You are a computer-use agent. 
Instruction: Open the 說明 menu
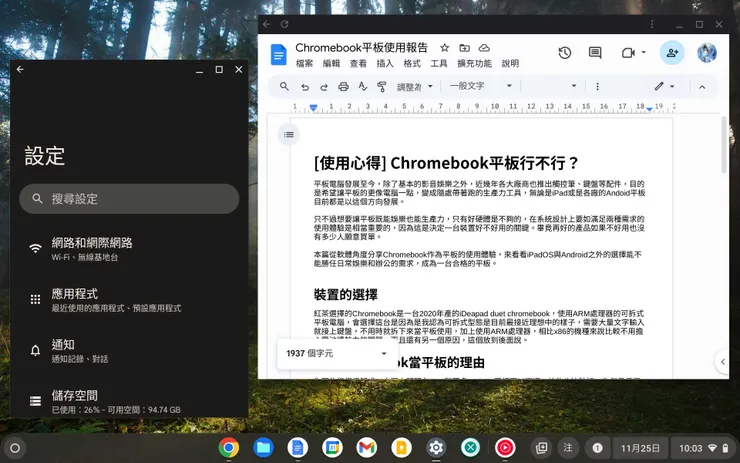[510, 63]
